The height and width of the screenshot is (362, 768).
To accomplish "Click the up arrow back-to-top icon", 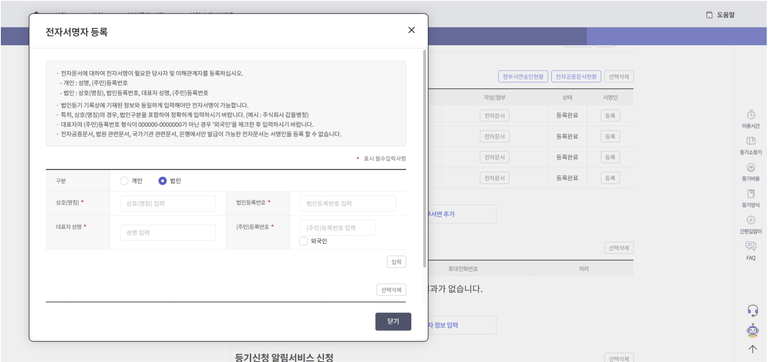I will [753, 349].
